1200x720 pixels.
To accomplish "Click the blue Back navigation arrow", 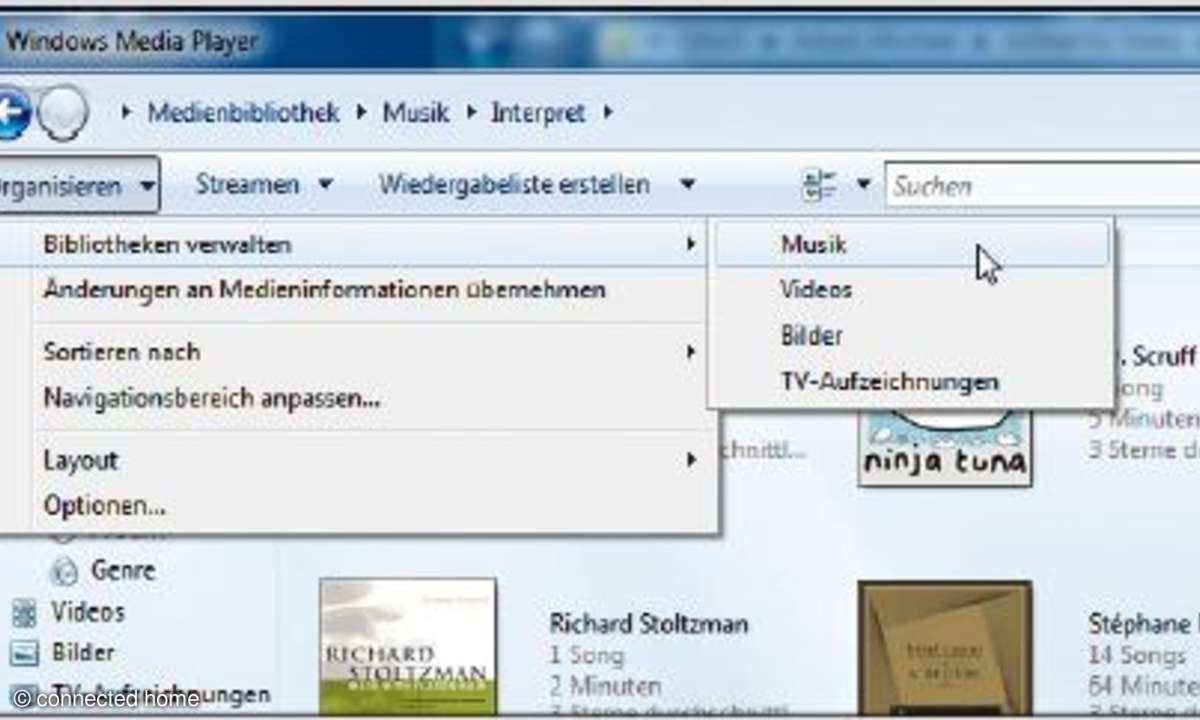I will 12,112.
